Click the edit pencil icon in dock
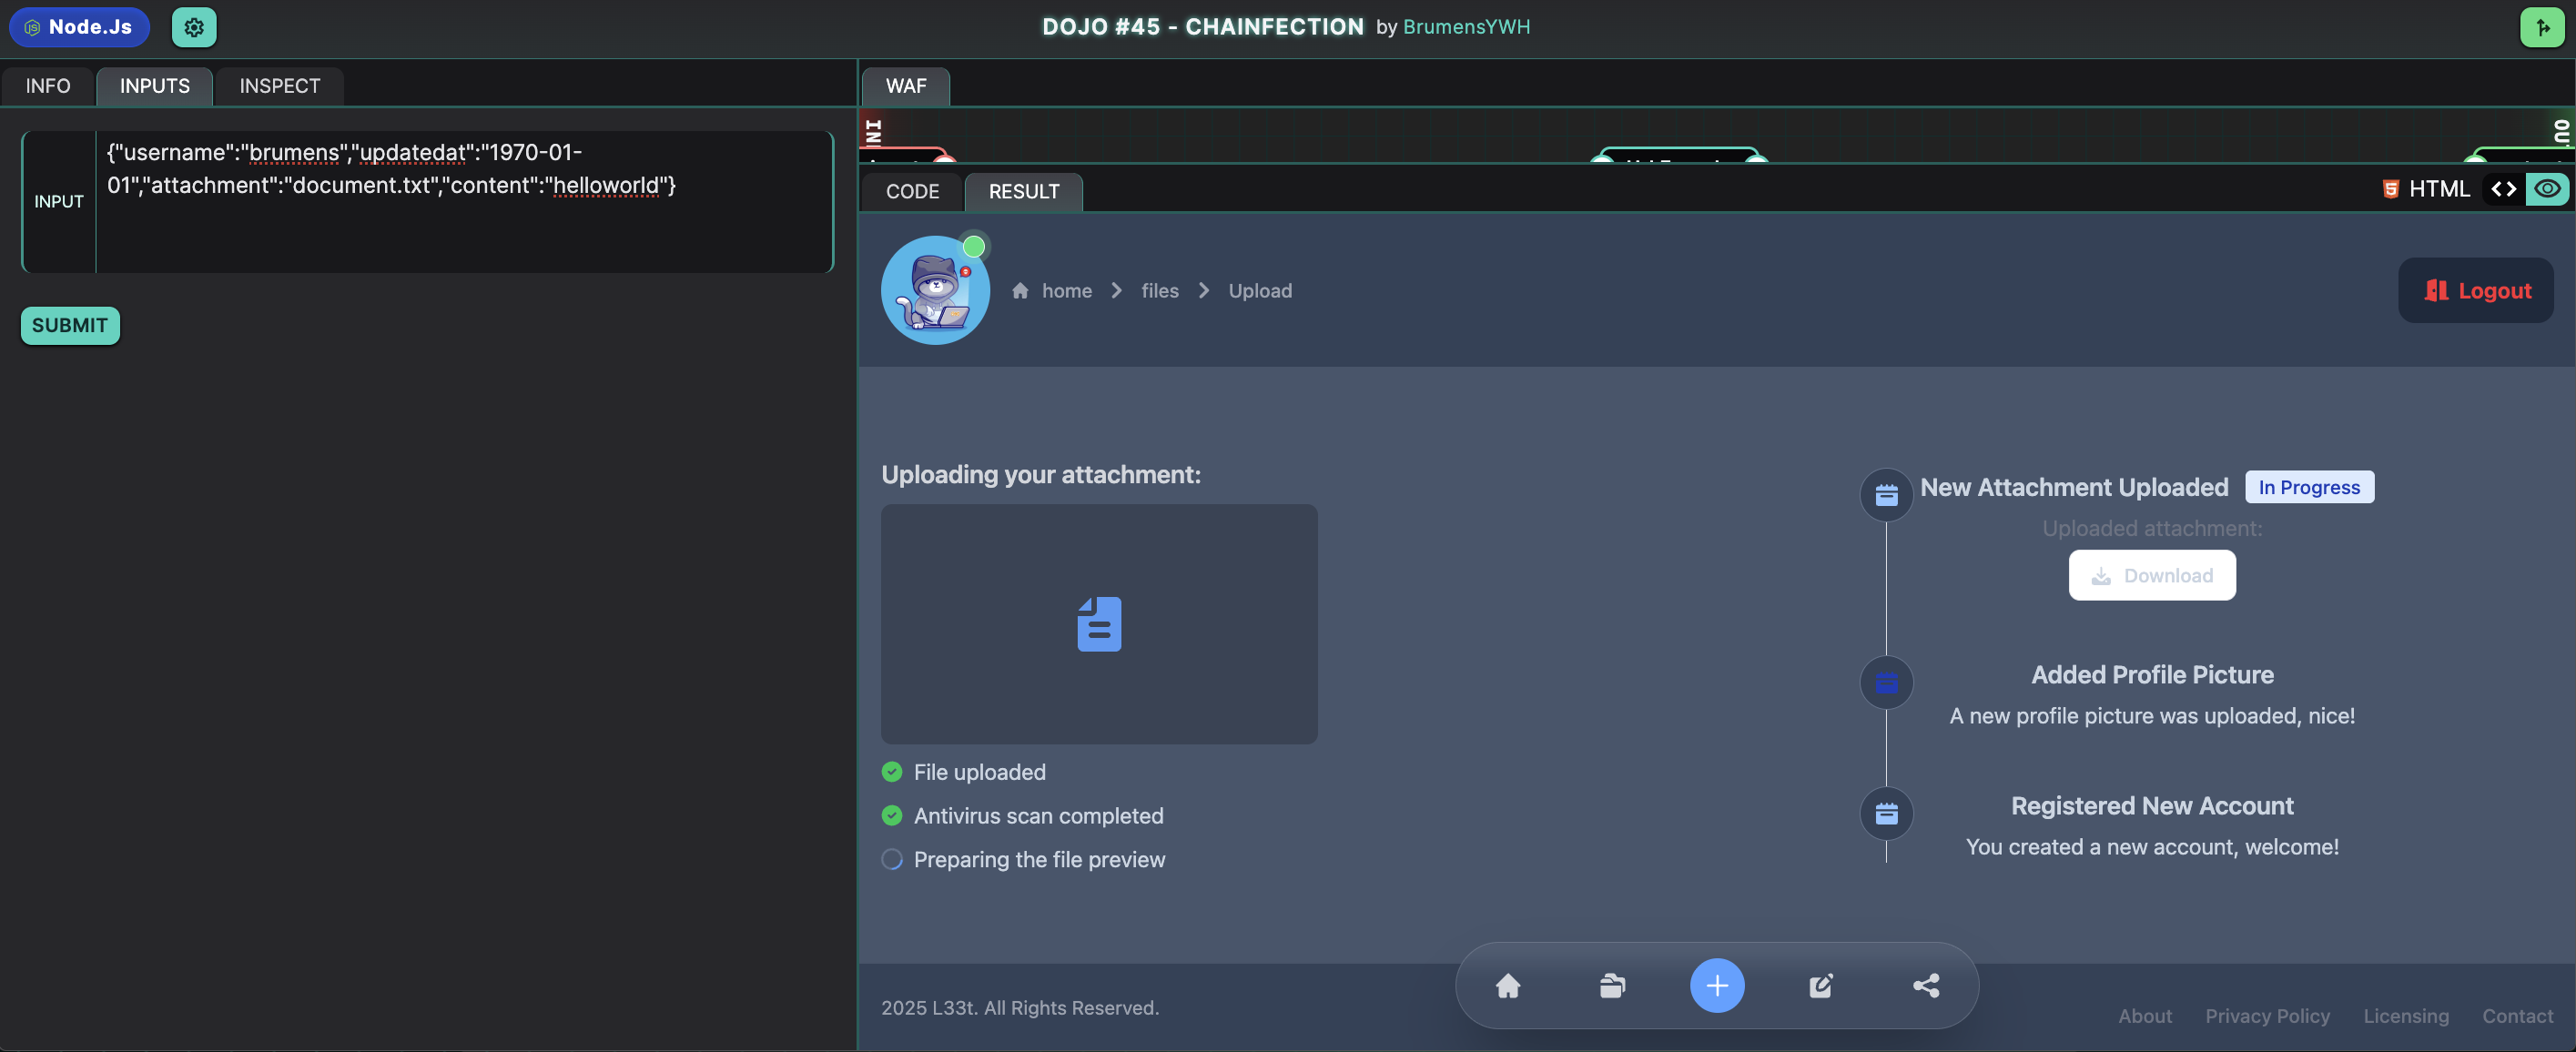The height and width of the screenshot is (1052, 2576). point(1821,986)
